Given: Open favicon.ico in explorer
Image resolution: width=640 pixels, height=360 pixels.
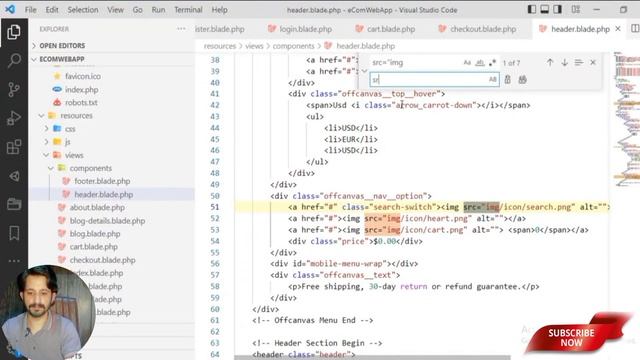Looking at the screenshot, I should [83, 76].
